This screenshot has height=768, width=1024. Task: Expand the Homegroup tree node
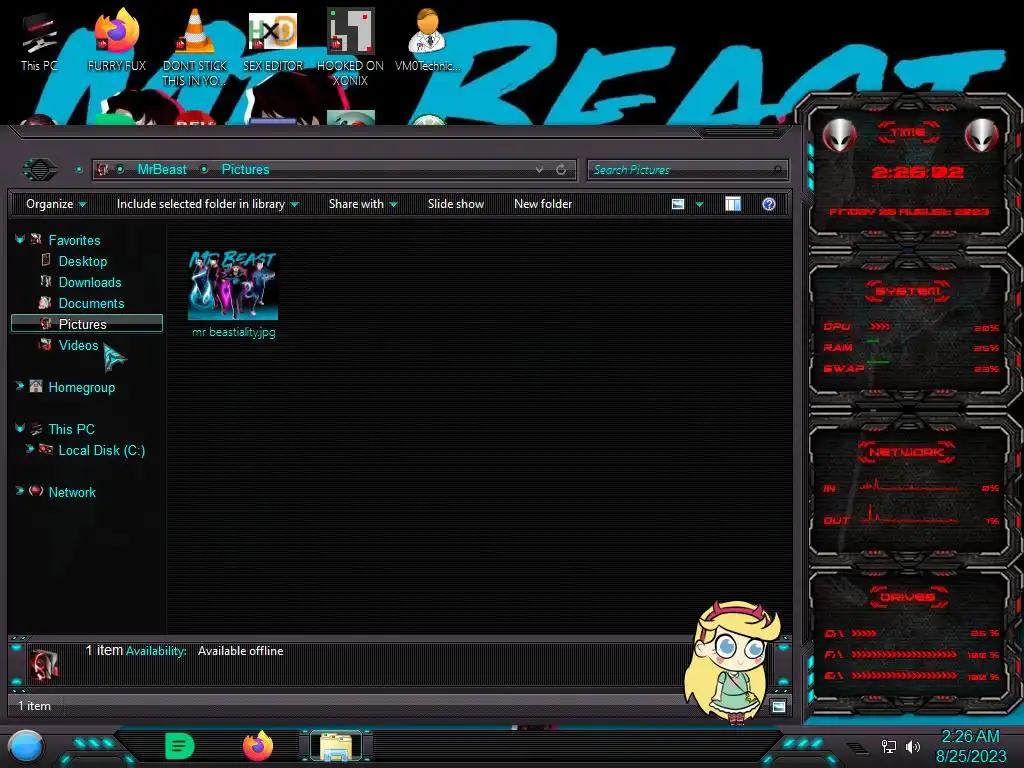[20, 387]
